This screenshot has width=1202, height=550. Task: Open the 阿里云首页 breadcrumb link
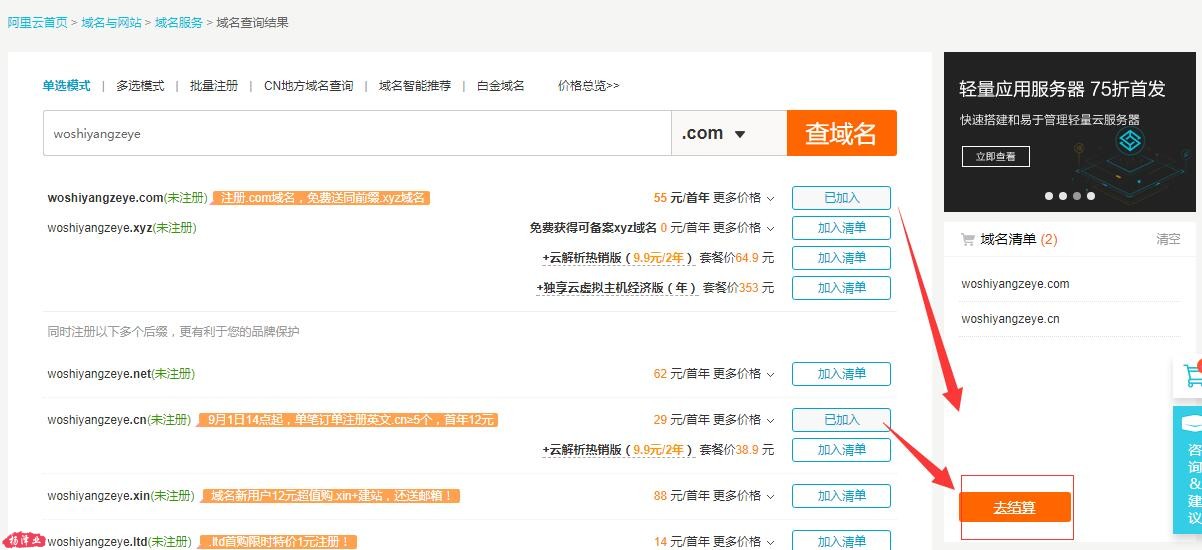point(37,22)
